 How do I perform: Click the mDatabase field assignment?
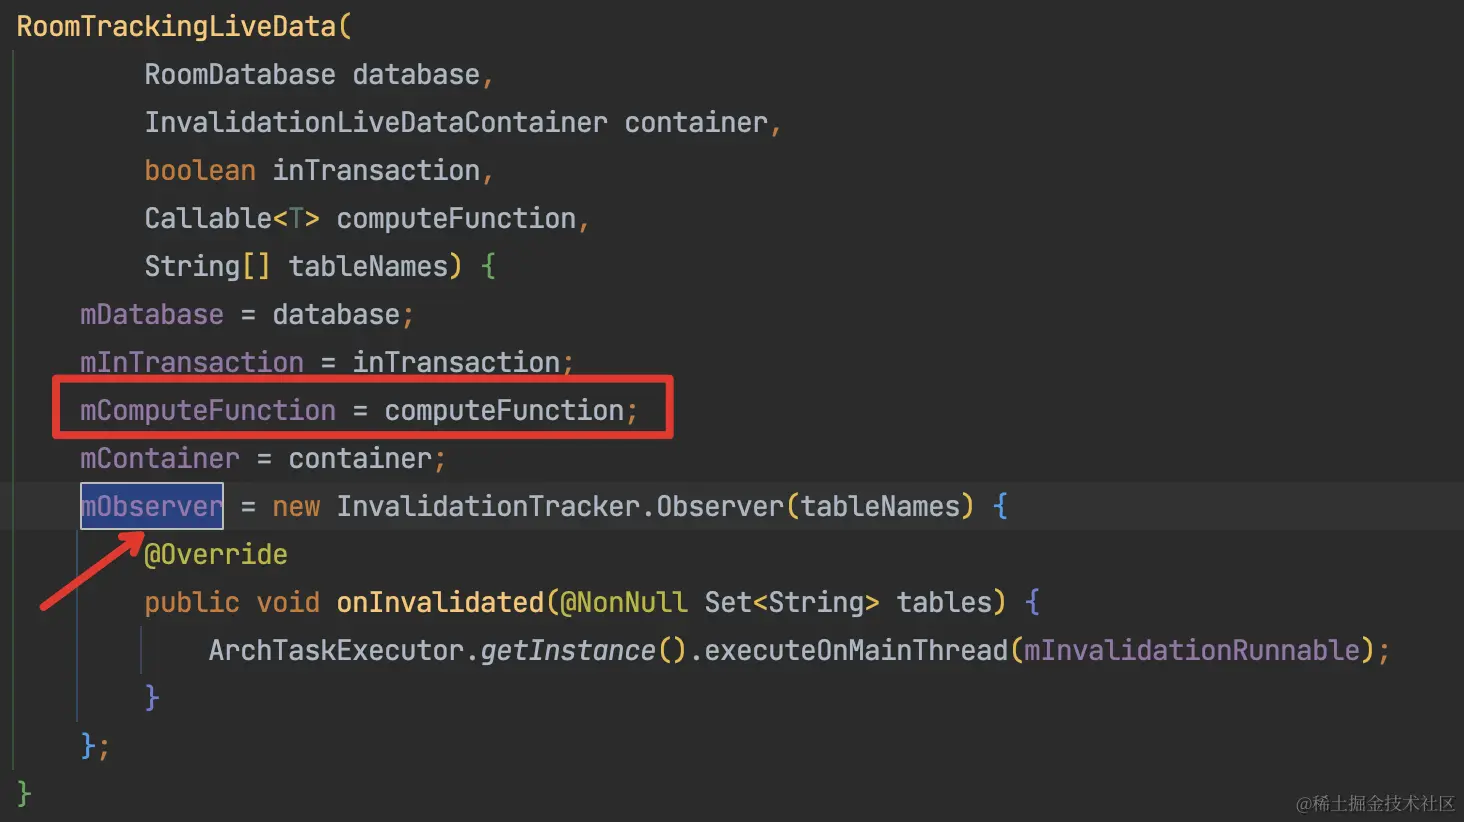point(246,314)
